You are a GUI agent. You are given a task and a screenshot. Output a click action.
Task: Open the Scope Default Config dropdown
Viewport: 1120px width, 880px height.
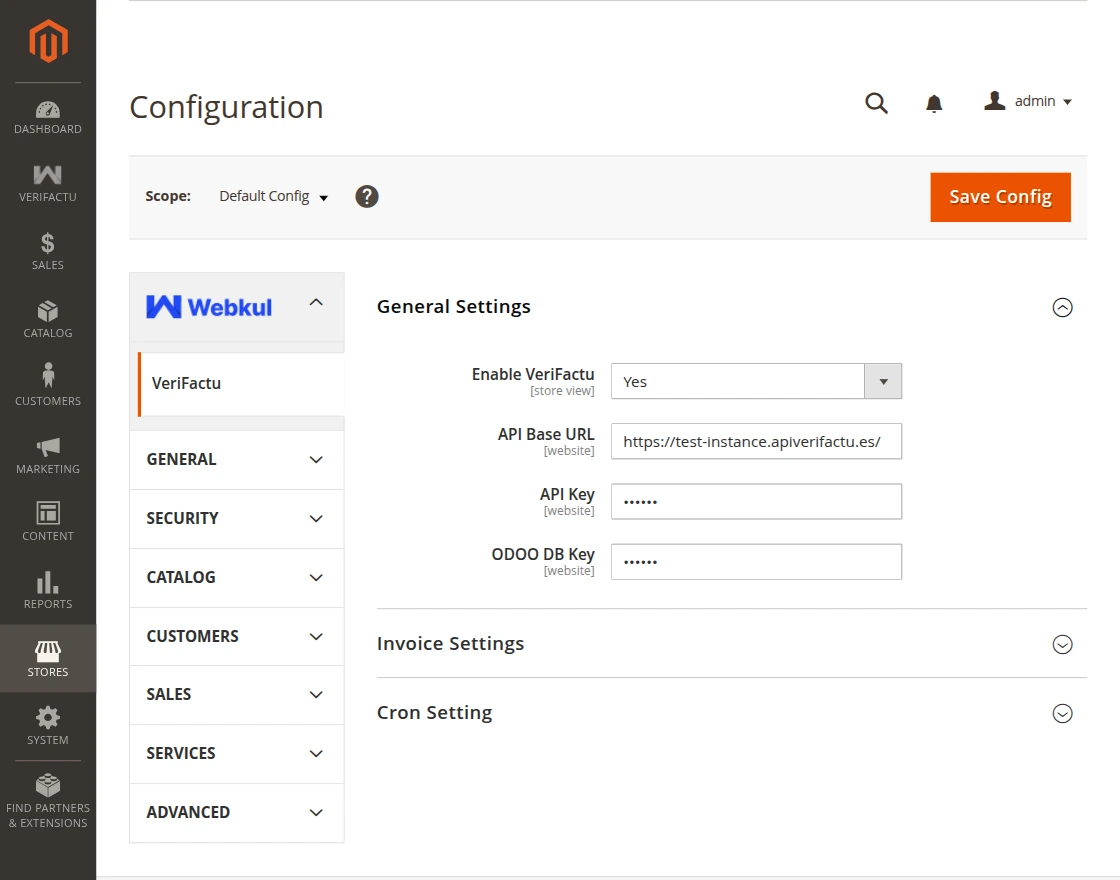coord(272,196)
